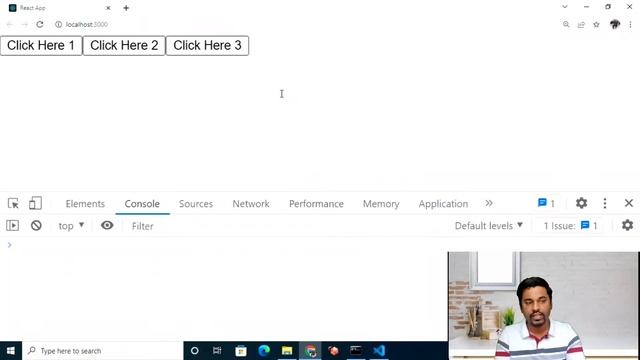The height and width of the screenshot is (360, 640).
Task: Switch to the Performance tab
Action: click(x=316, y=204)
